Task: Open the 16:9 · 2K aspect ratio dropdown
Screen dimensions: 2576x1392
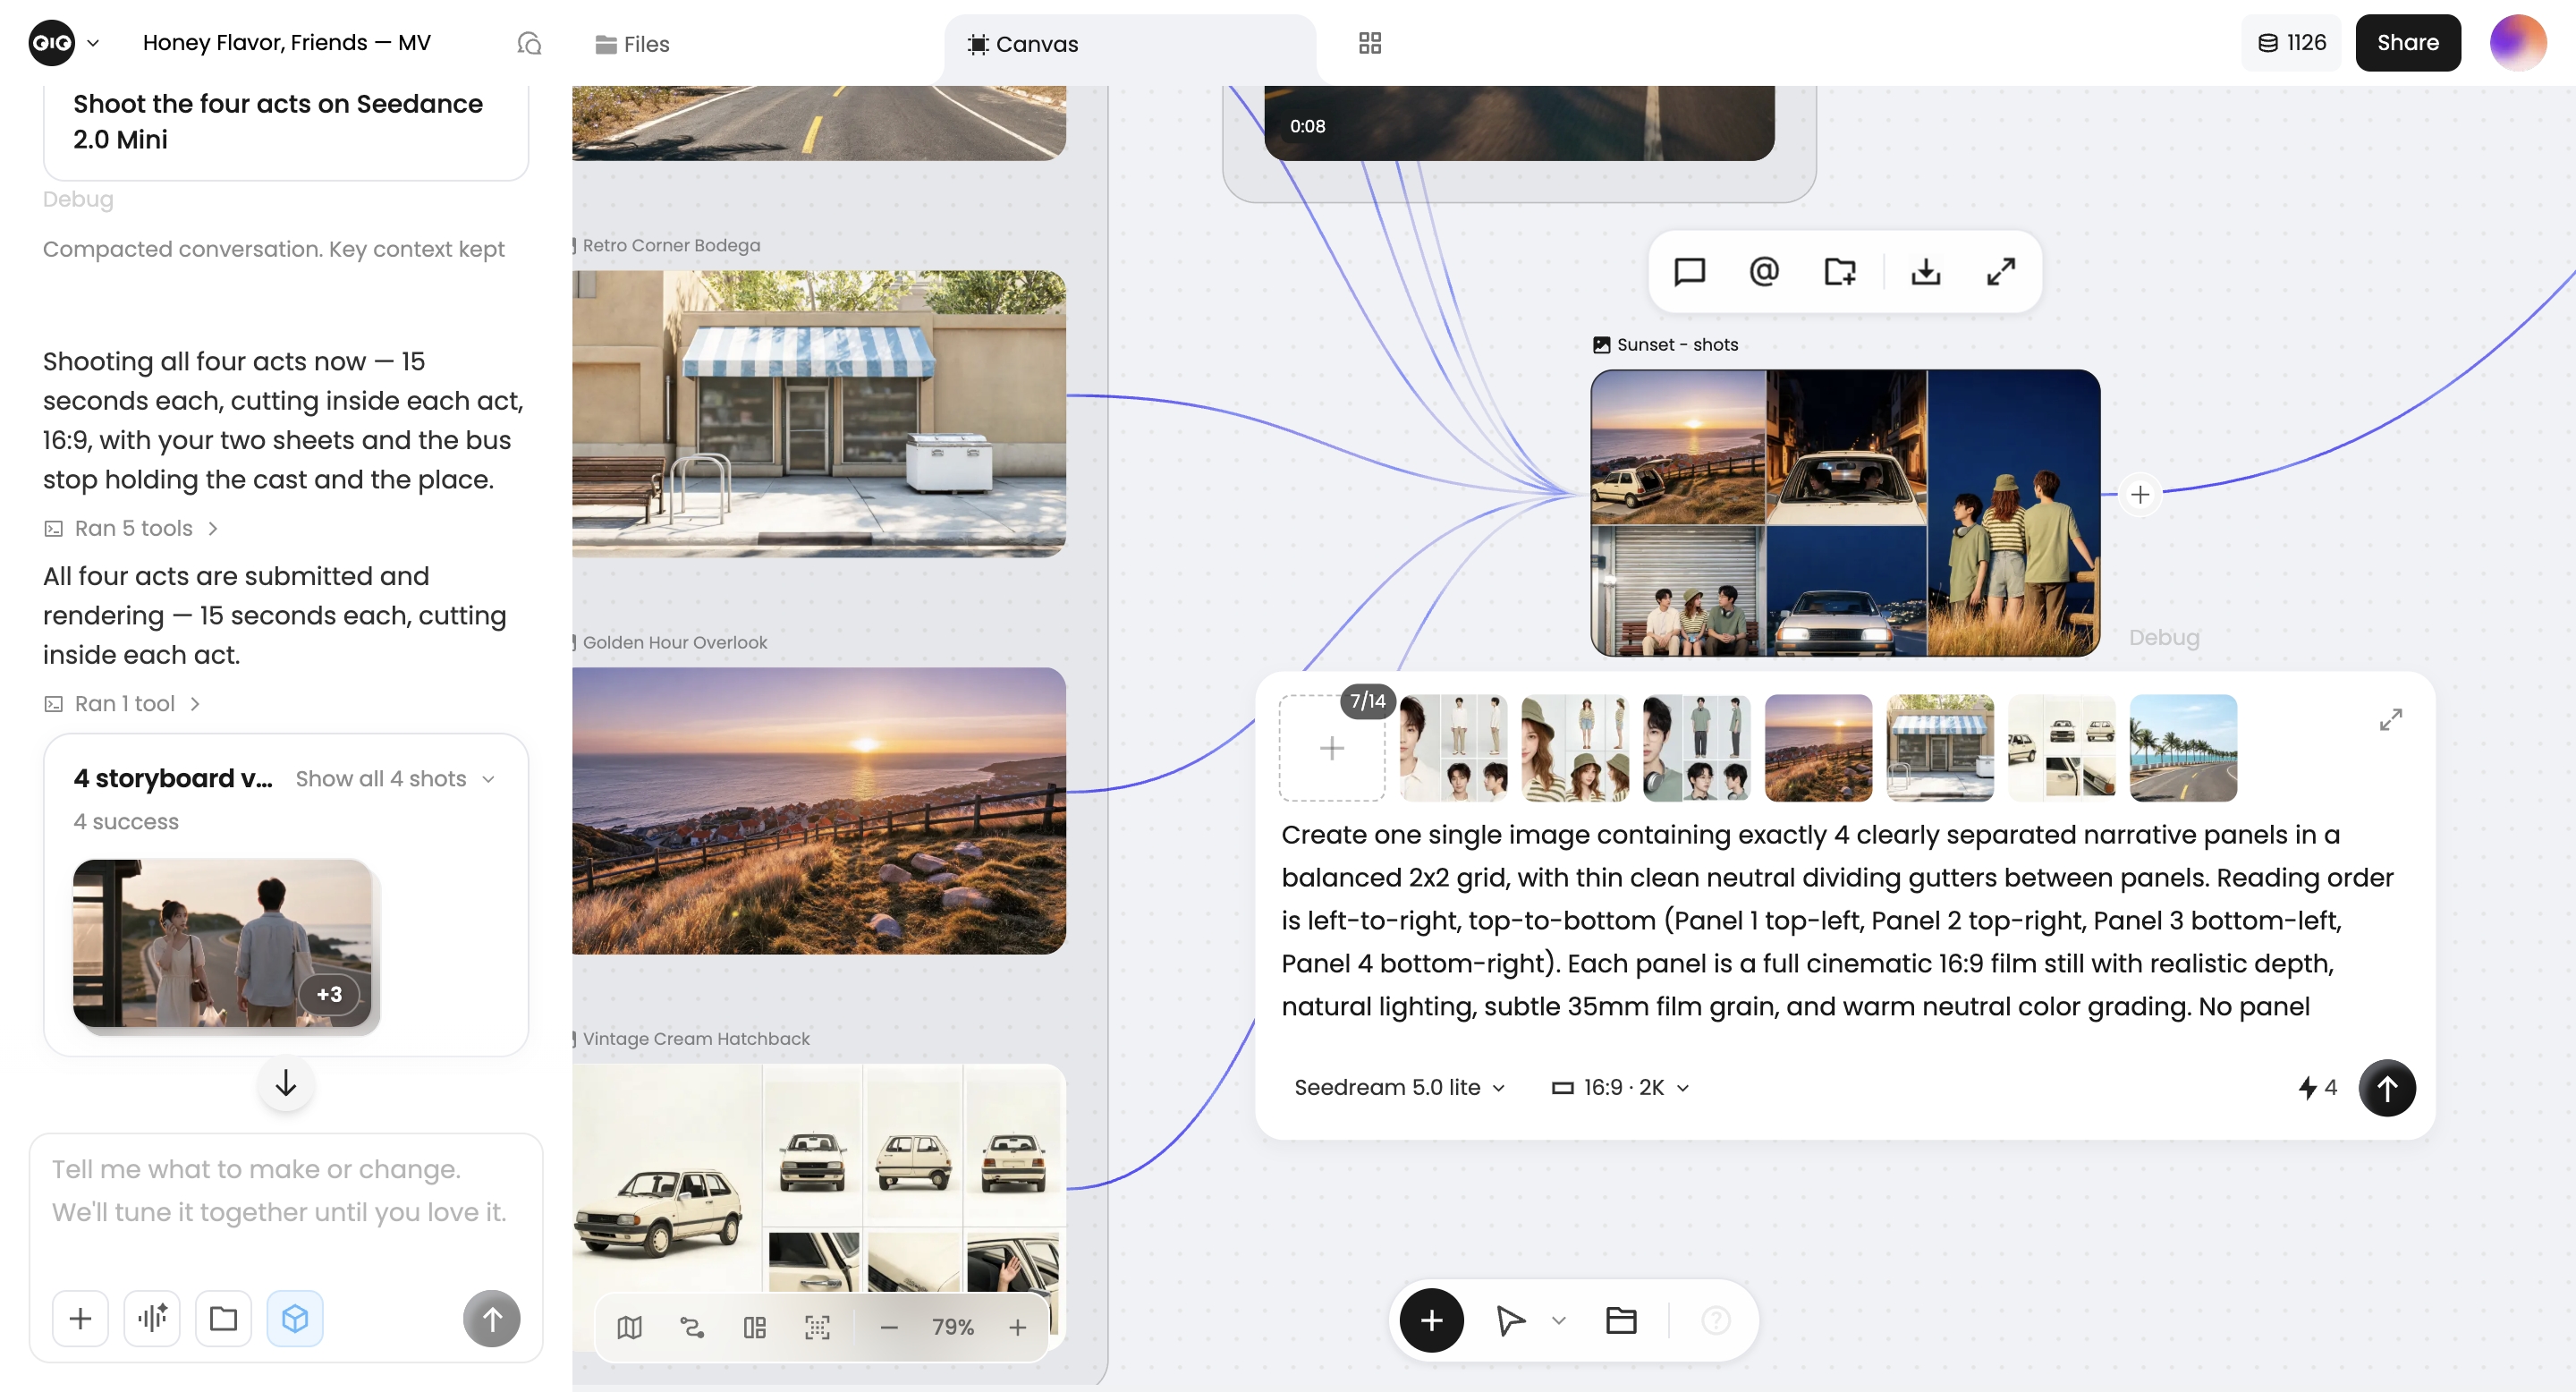Action: [x=1620, y=1087]
